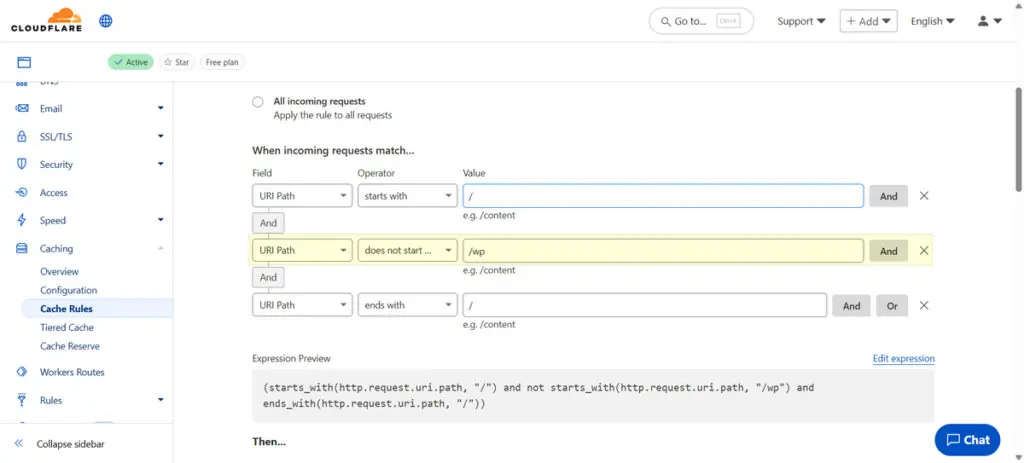Open Tiered Cache in the sidebar
Image resolution: width=1024 pixels, height=463 pixels.
pos(67,328)
